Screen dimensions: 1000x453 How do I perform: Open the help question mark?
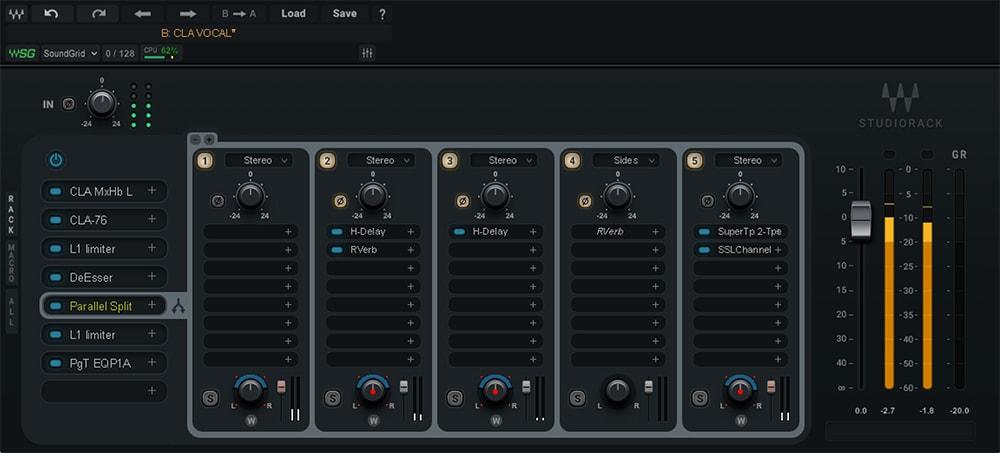click(382, 14)
